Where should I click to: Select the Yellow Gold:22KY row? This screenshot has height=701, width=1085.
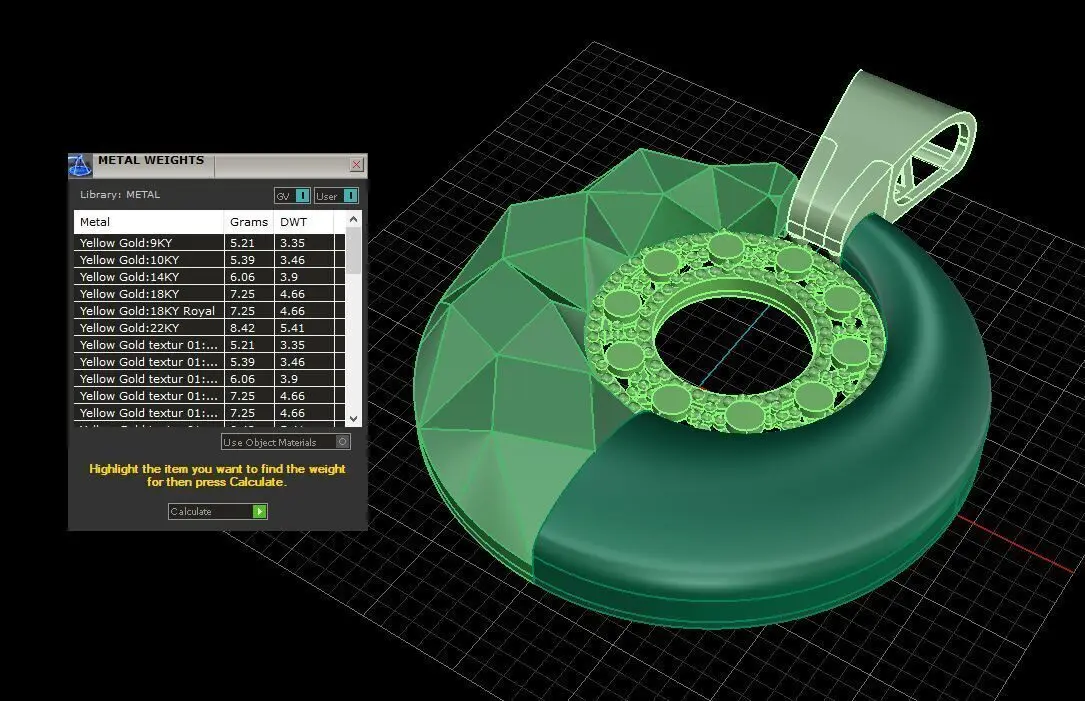click(x=210, y=328)
